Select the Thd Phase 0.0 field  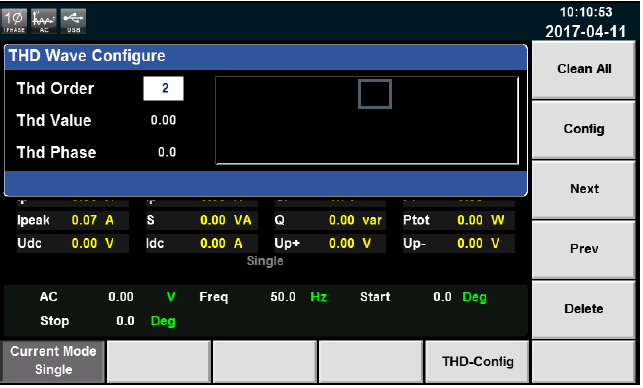pyautogui.click(x=167, y=152)
